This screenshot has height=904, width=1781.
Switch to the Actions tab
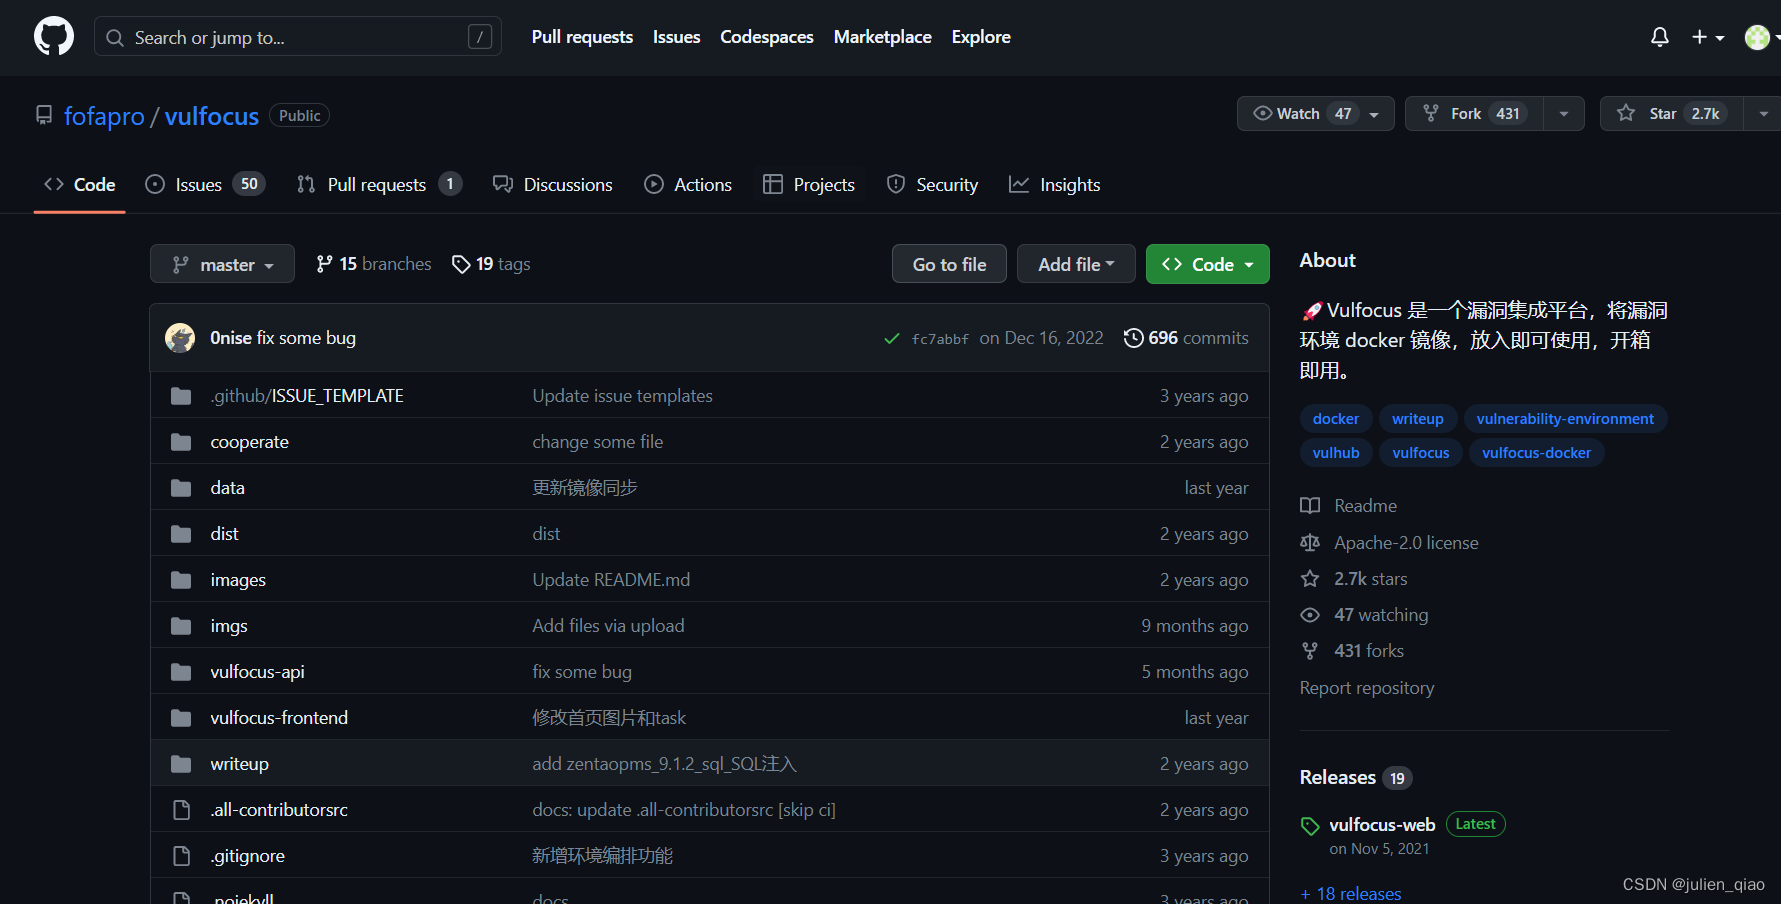688,185
